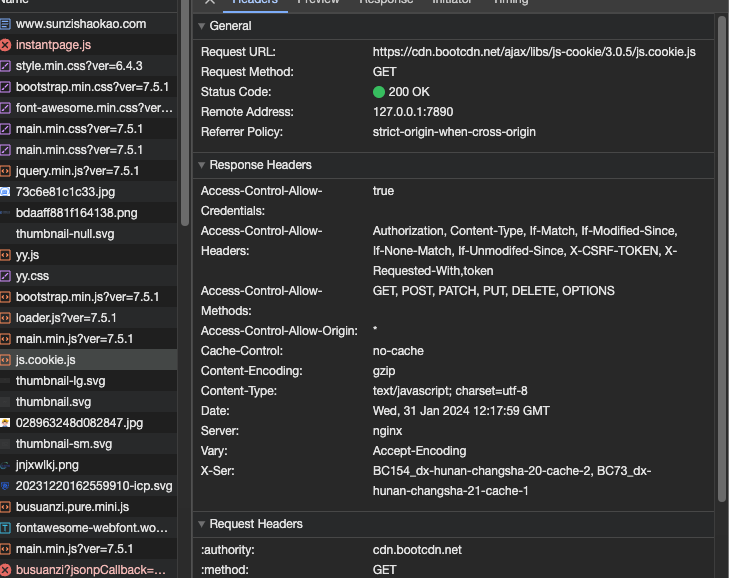Click the document icon for www.sunzishaokao.com
The image size is (729, 578).
click(5, 24)
